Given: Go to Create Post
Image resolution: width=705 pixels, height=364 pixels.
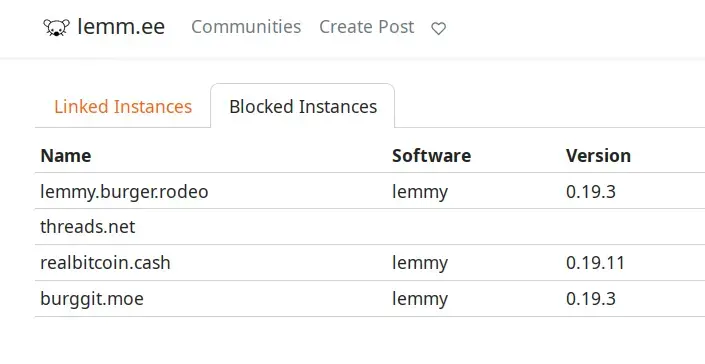Looking at the screenshot, I should point(366,27).
